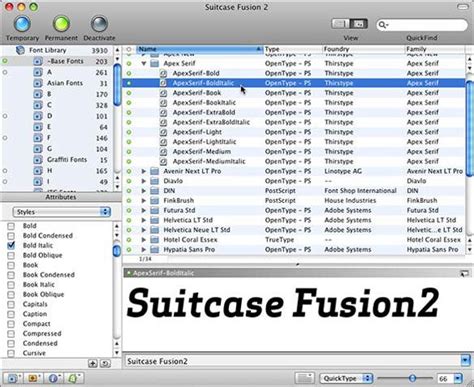
Task: Check the Book style checkbox
Action: tap(11, 265)
